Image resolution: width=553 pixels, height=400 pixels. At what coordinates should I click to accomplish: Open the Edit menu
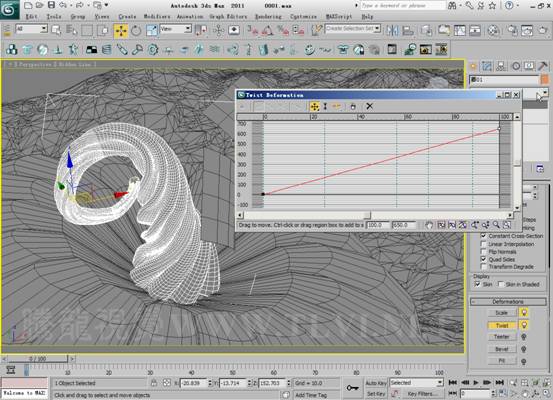[x=31, y=17]
